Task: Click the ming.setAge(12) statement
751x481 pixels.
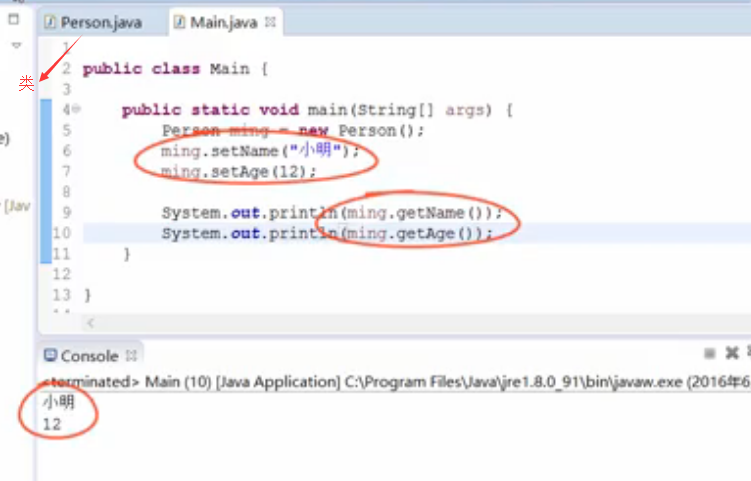Action: click(239, 172)
